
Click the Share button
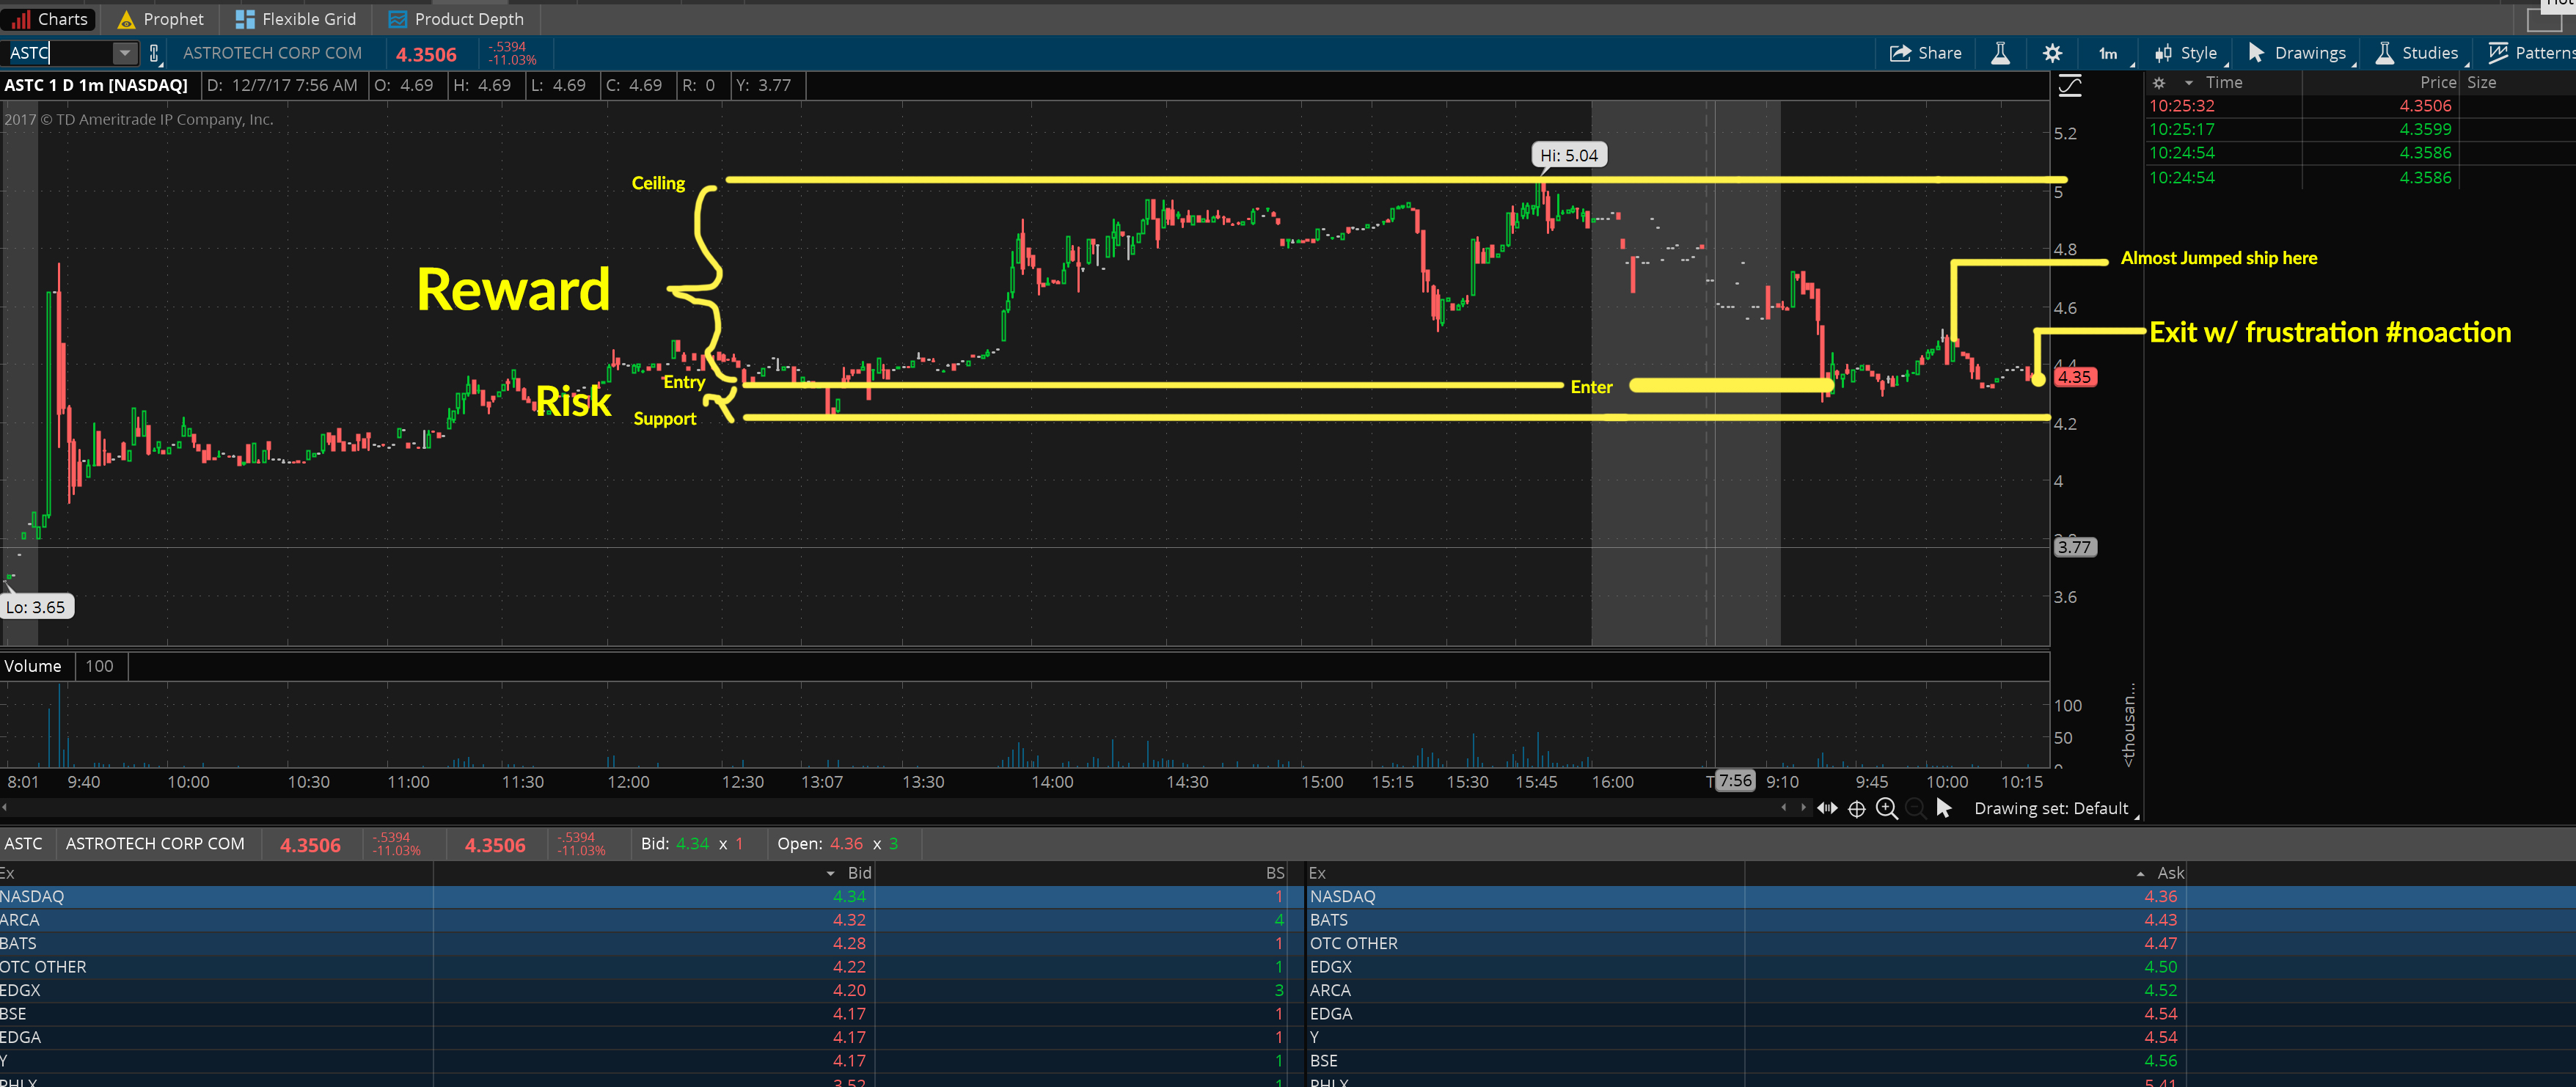[x=1925, y=54]
